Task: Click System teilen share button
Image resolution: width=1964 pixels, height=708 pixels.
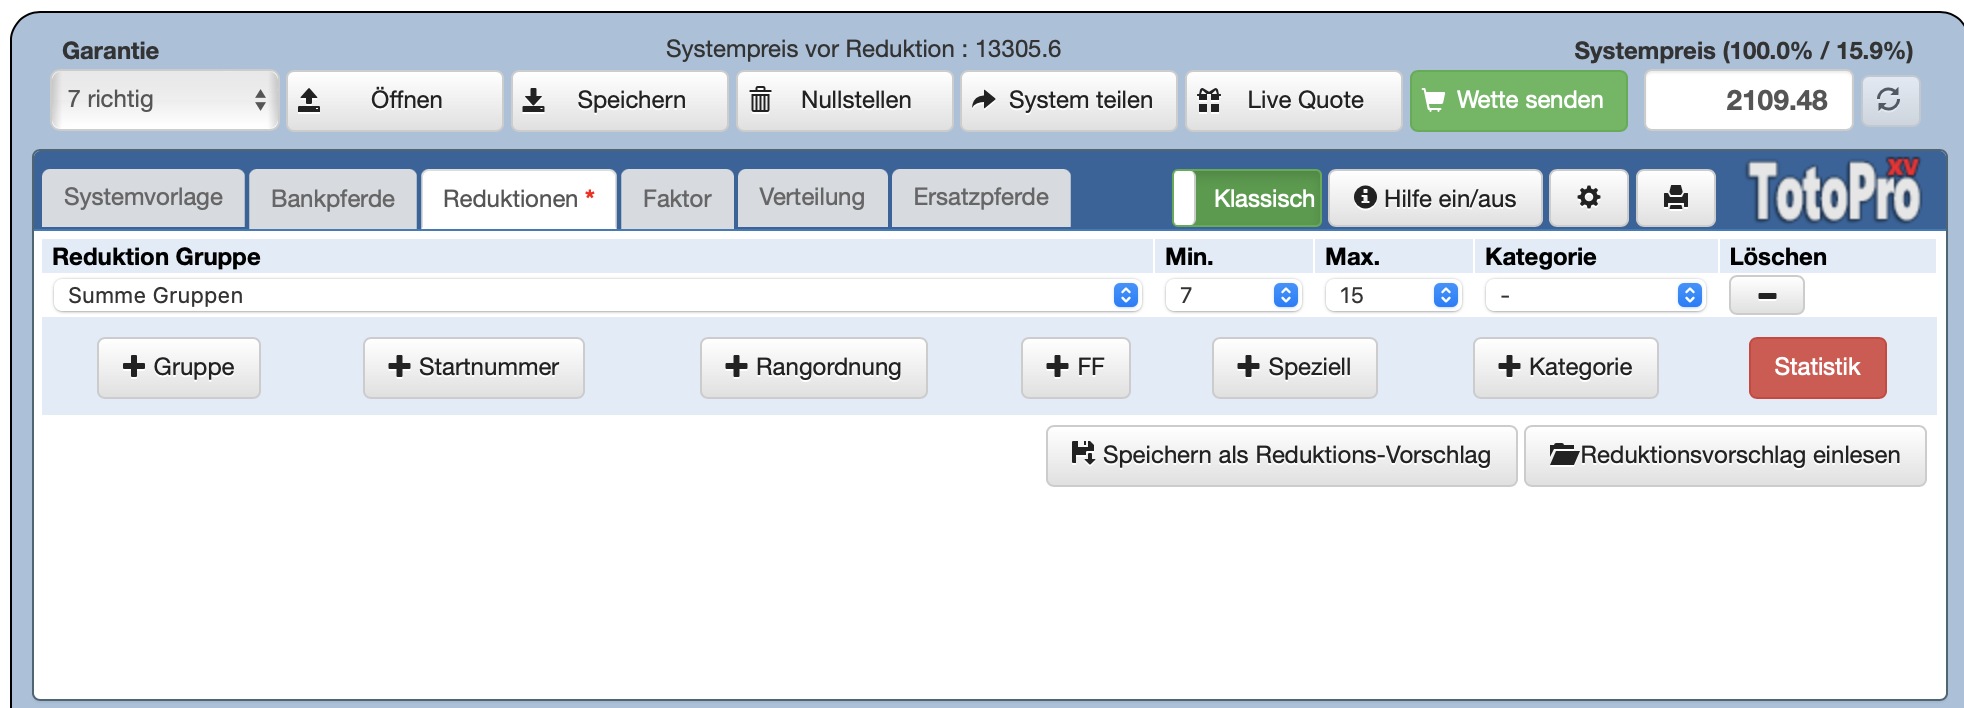Action: point(1068,100)
